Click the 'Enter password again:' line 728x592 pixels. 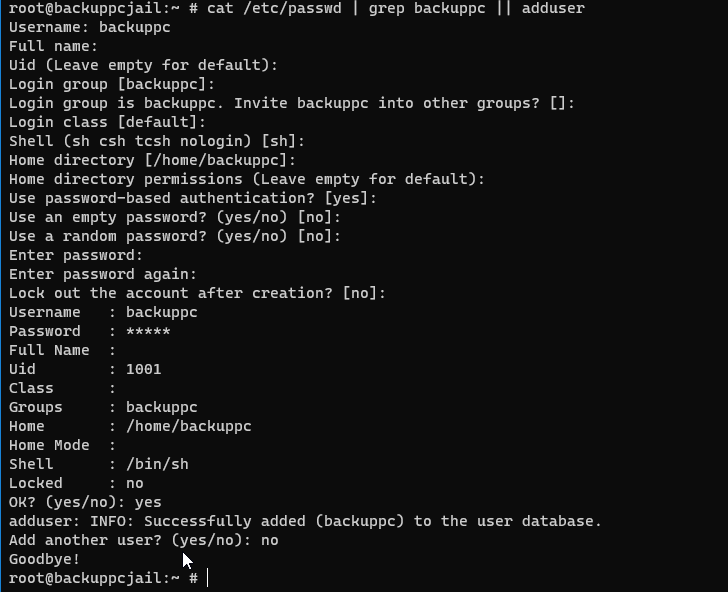[103, 274]
